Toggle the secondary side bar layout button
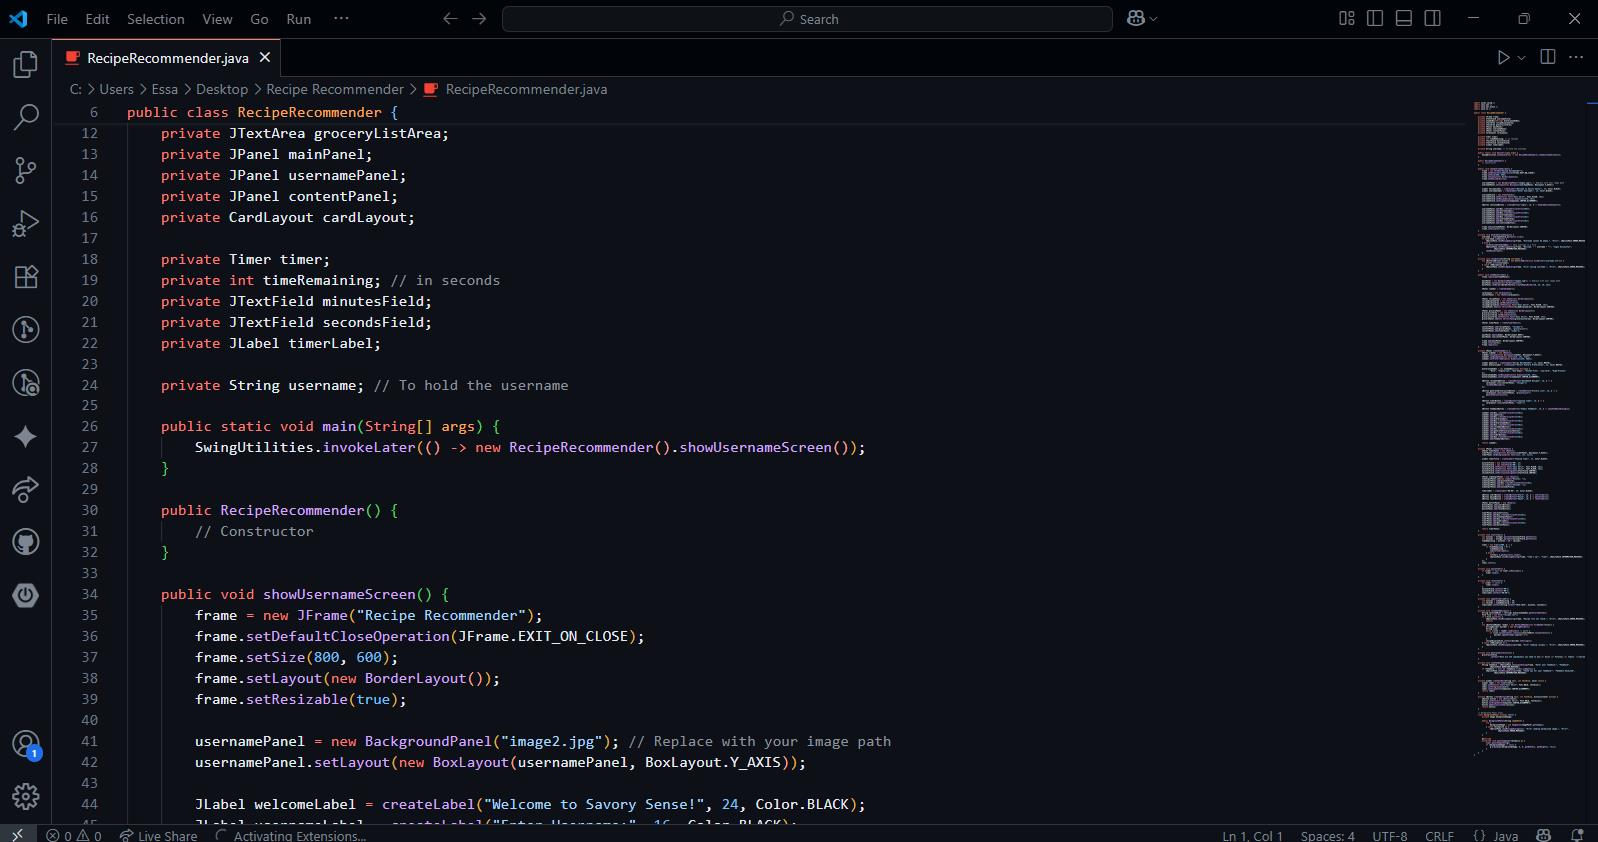The height and width of the screenshot is (842, 1598). tap(1433, 19)
